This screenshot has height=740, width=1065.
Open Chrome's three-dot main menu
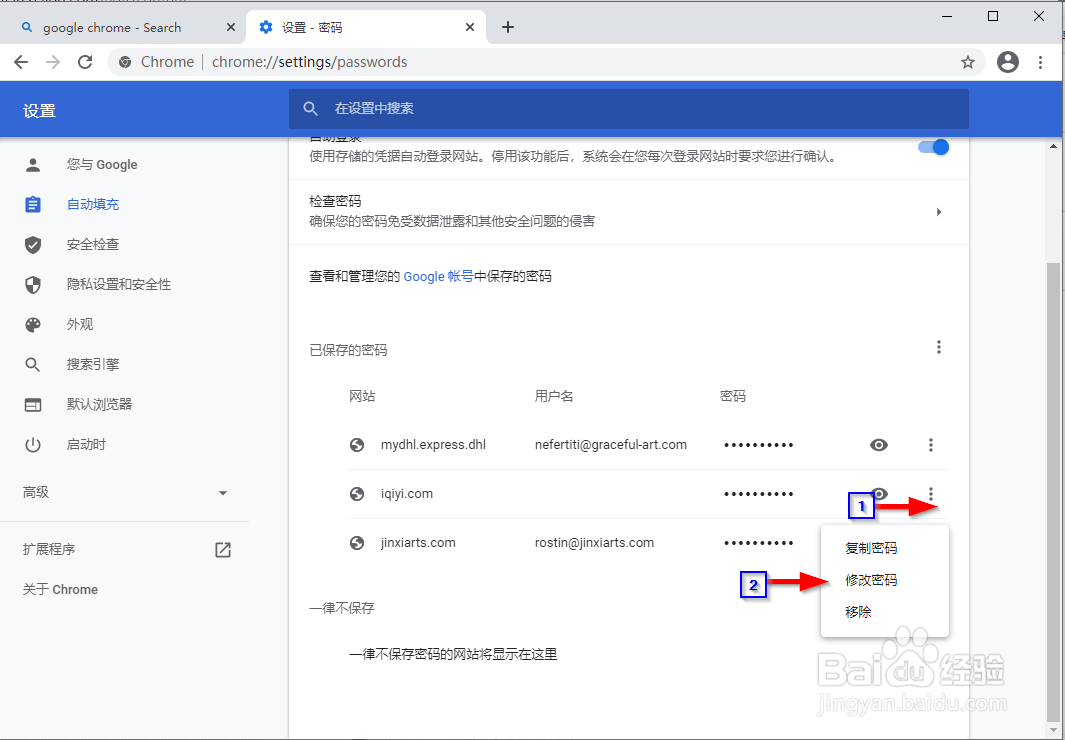point(1041,62)
